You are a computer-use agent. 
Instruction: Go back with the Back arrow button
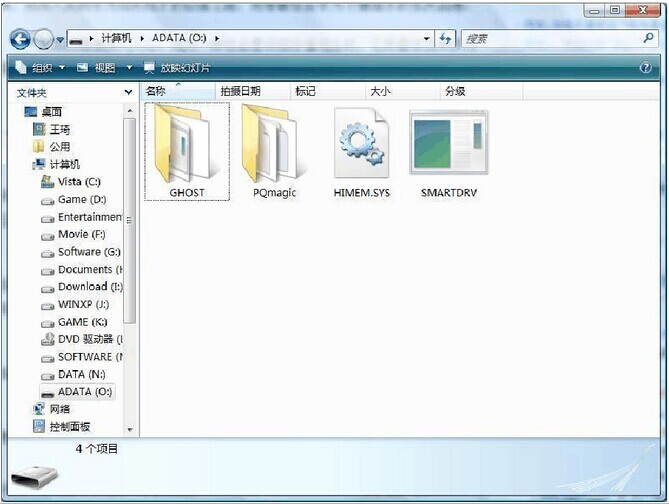point(20,39)
